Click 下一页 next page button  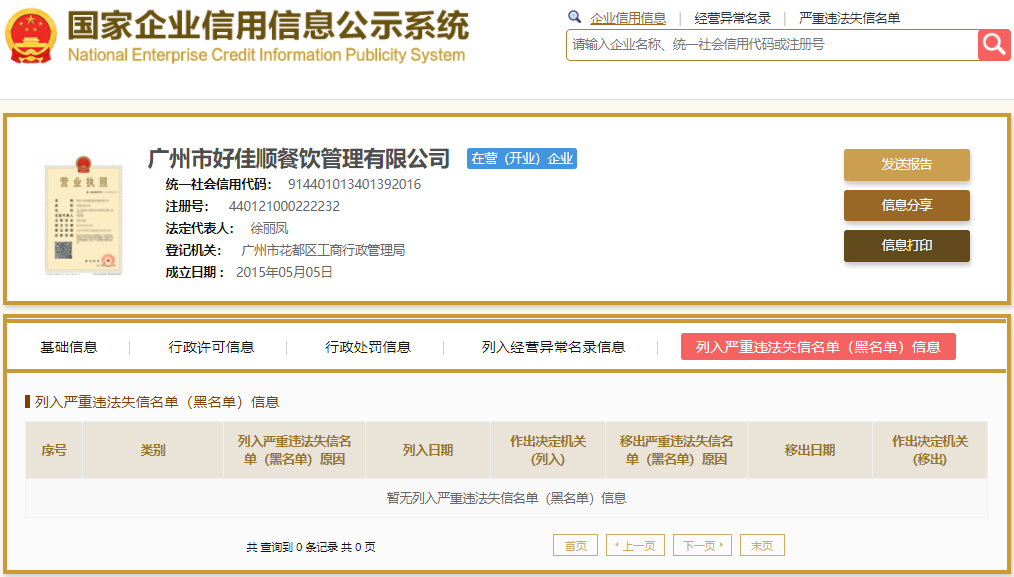click(x=702, y=545)
